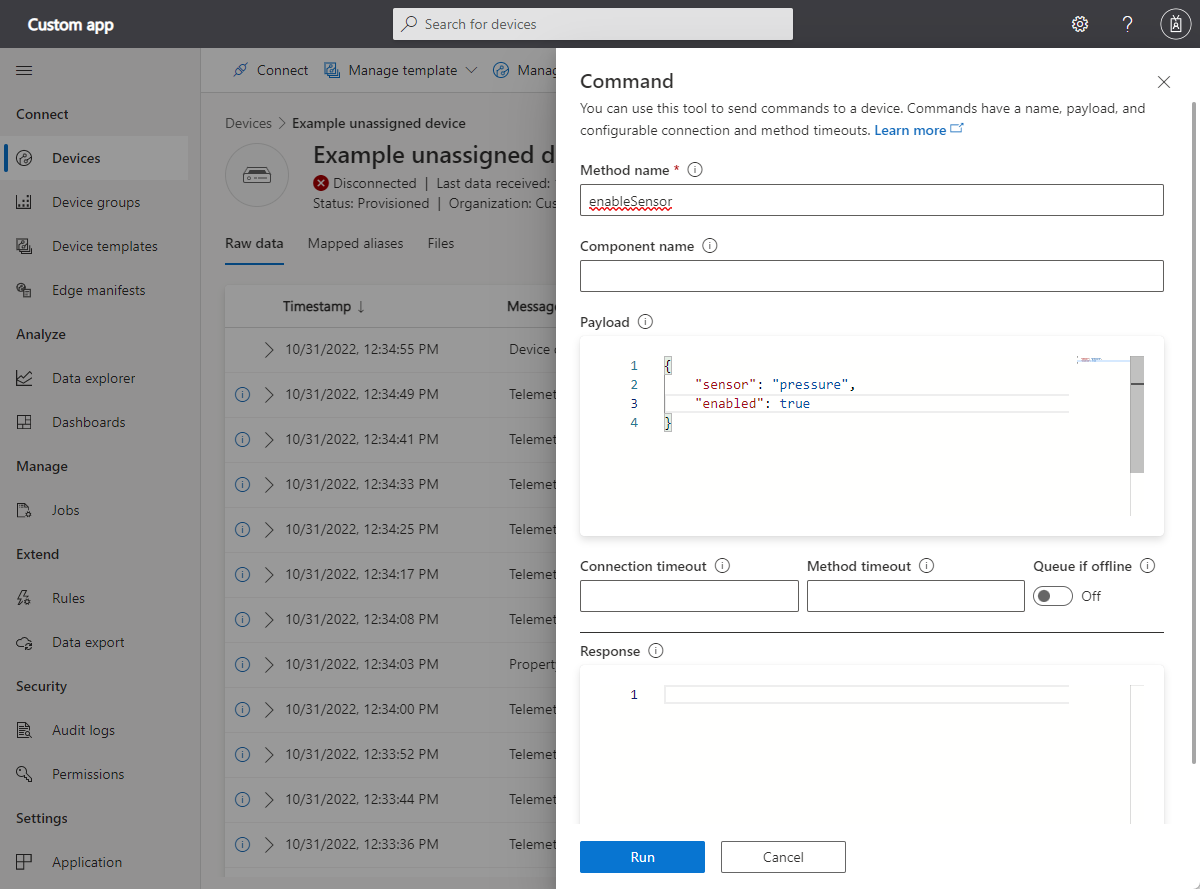Click the Payload info icon
The width and height of the screenshot is (1200, 889).
[645, 322]
